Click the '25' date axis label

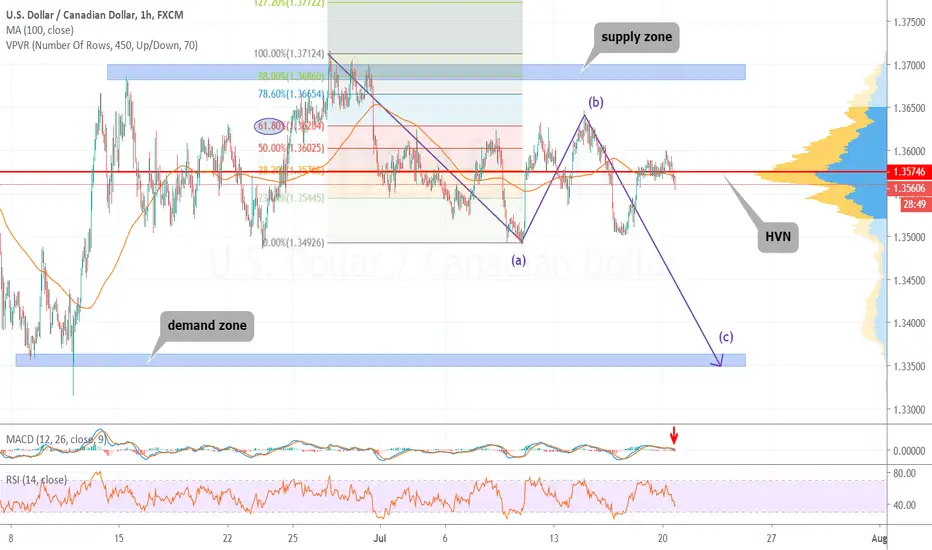[292, 539]
